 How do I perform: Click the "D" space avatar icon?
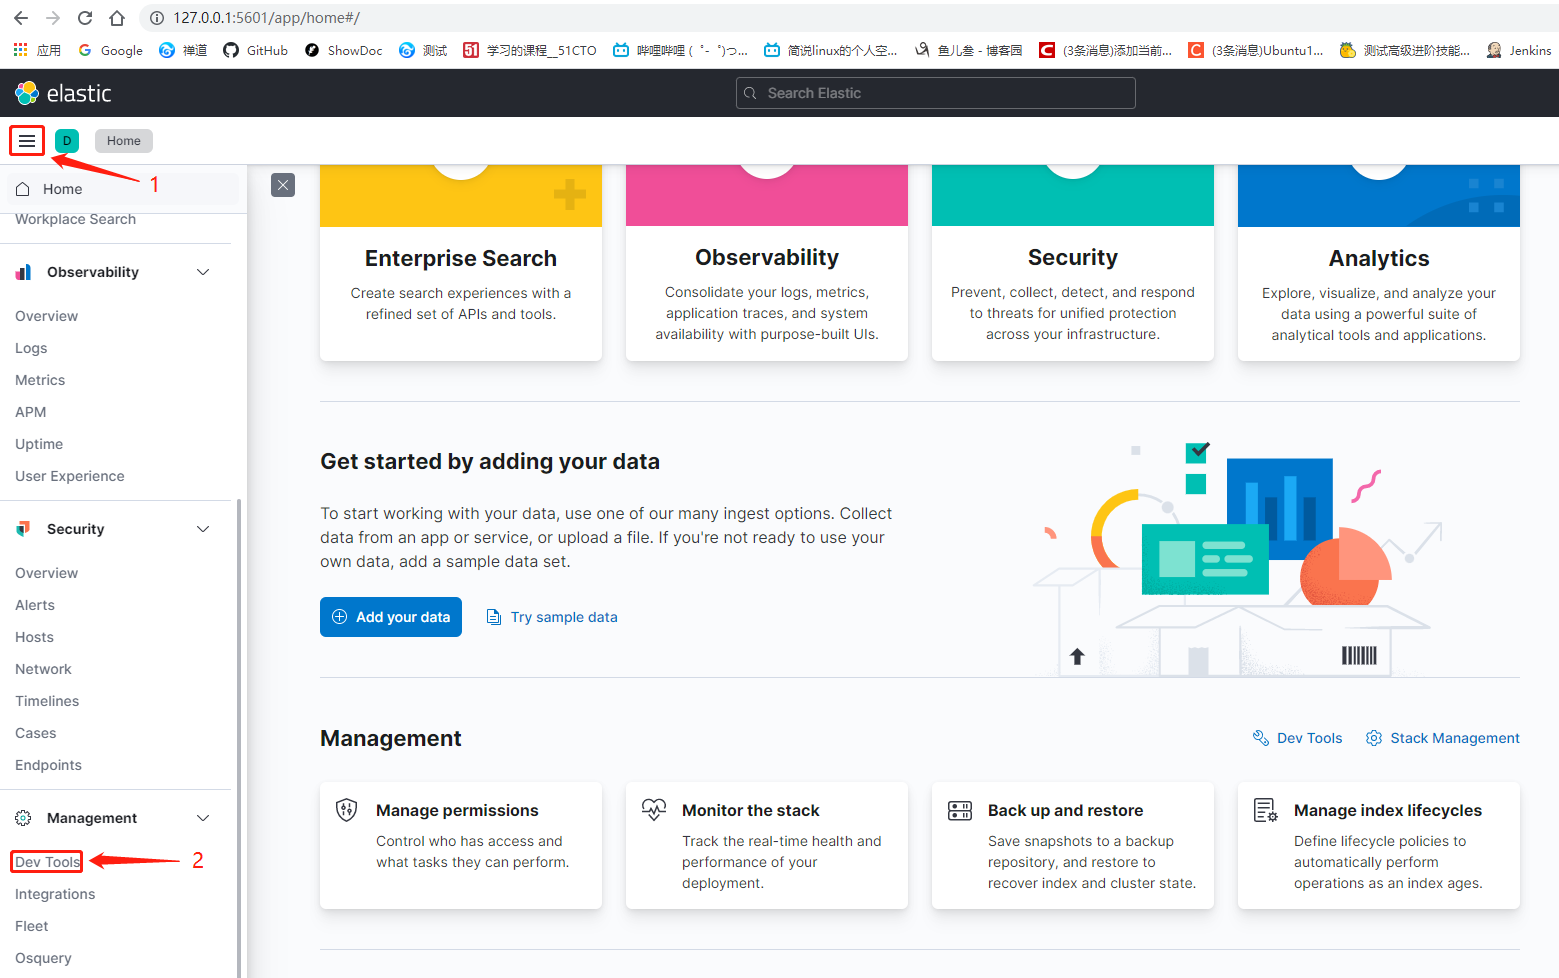coord(66,140)
